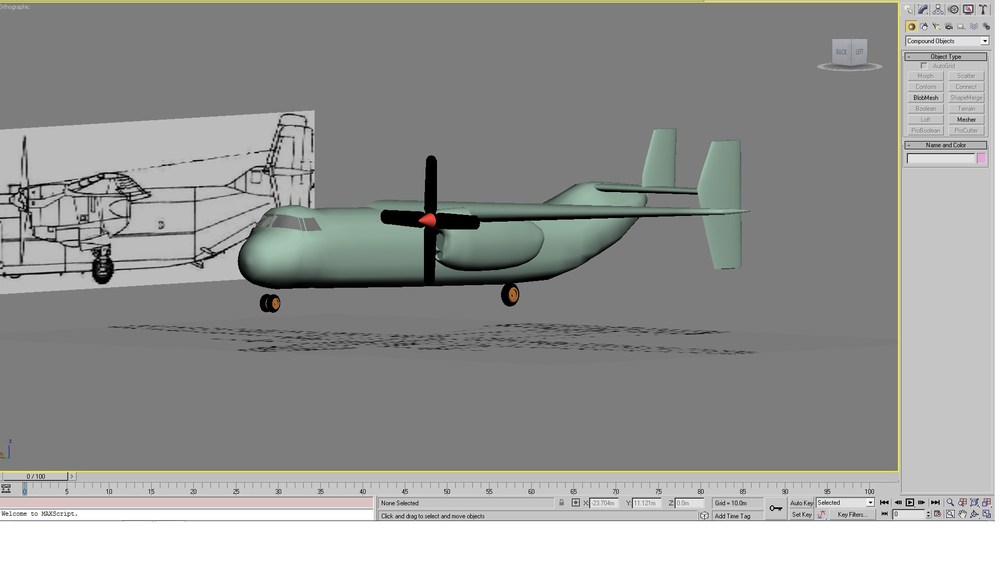Viewport: 1000px width, 562px height.
Task: Select the Zoom All tool
Action: 962,503
